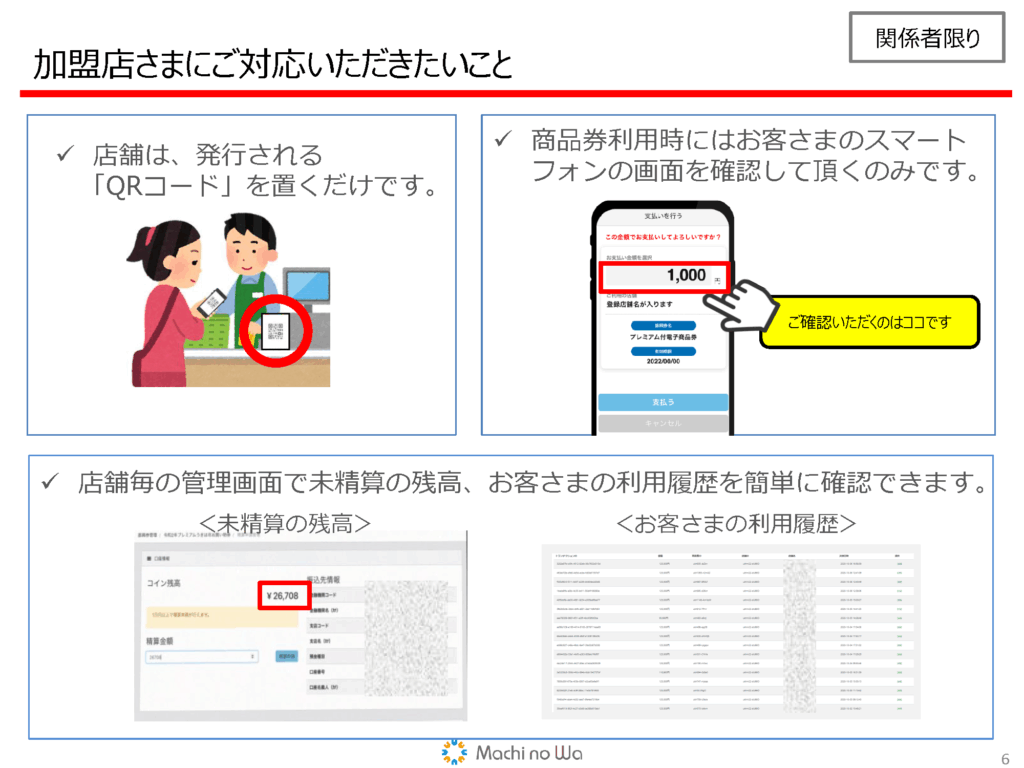Click the QR code circled in red
This screenshot has height=768, width=1024.
coord(276,333)
